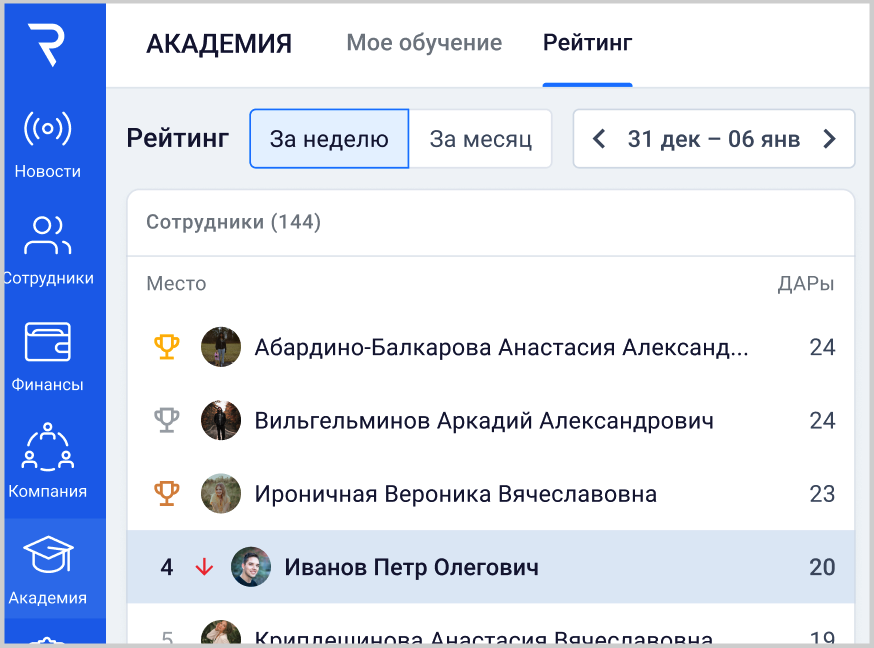Click the R logo in the sidebar

pos(46,46)
